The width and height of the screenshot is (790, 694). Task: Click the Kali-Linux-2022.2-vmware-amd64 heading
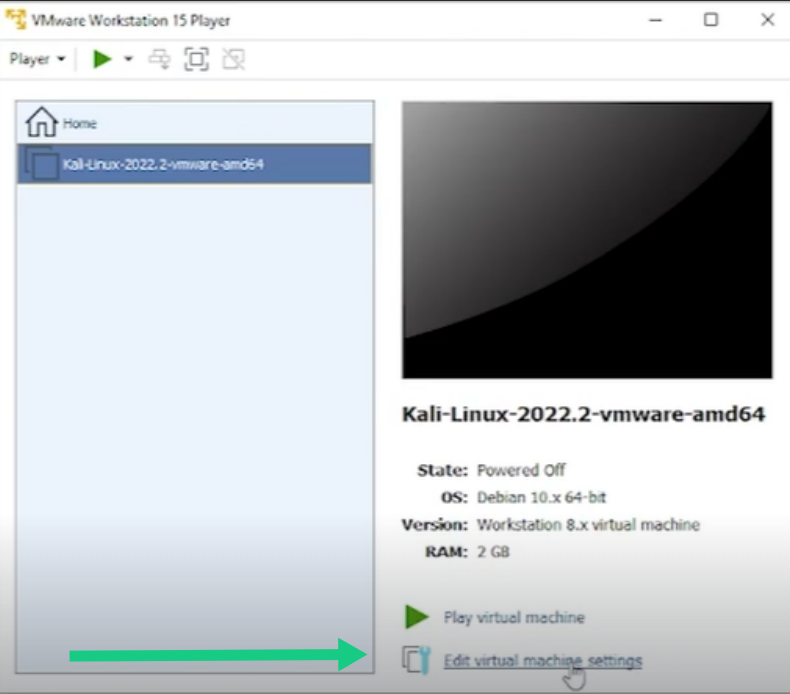tap(583, 414)
